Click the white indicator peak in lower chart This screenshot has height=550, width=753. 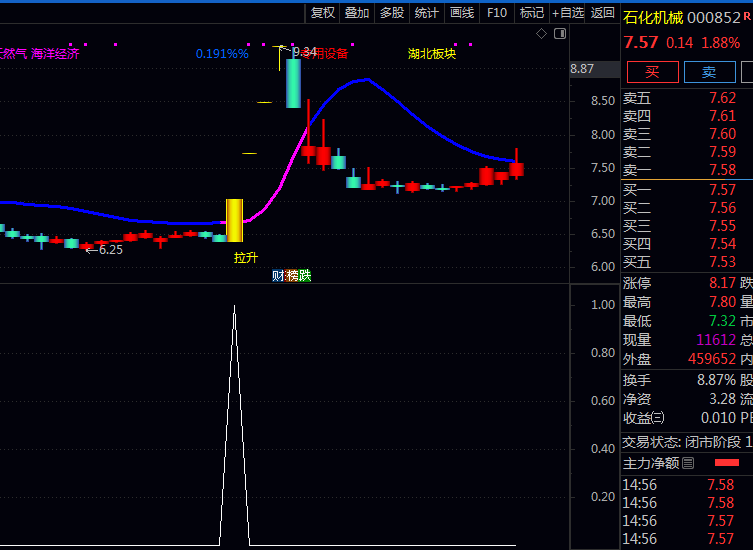(234, 307)
